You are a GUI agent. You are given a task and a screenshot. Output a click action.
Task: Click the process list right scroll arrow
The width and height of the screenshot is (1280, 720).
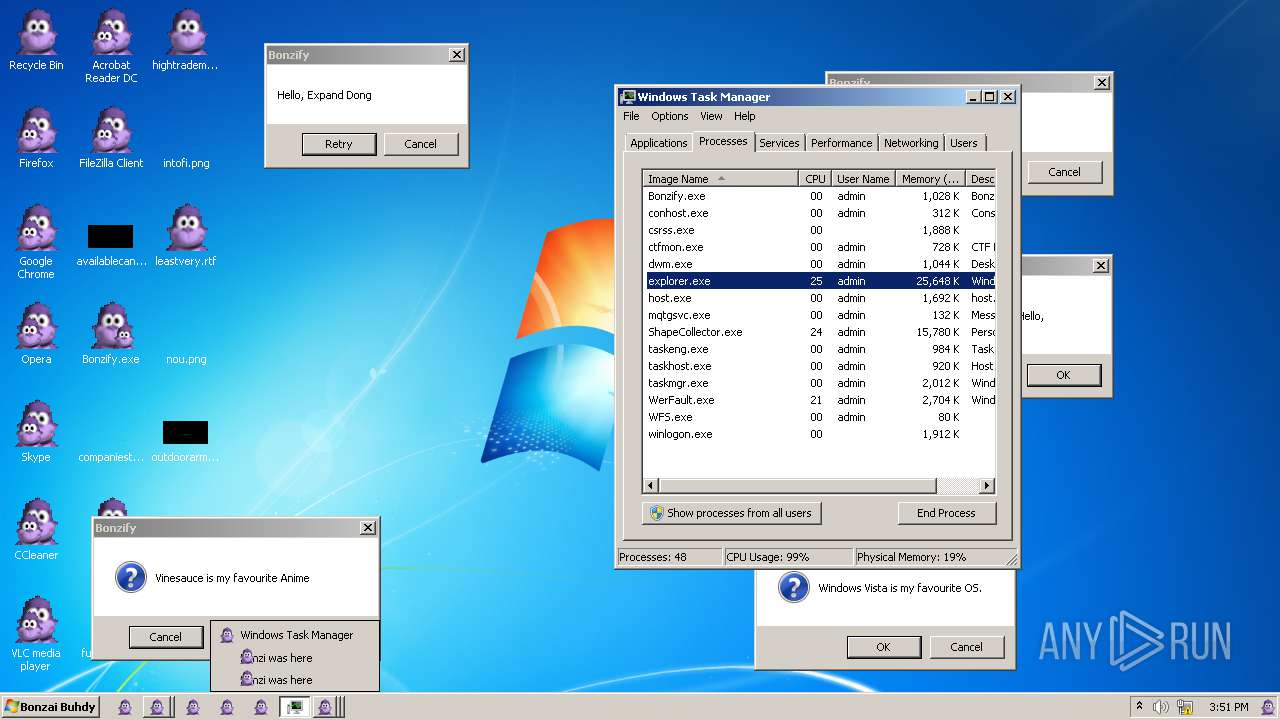[987, 486]
